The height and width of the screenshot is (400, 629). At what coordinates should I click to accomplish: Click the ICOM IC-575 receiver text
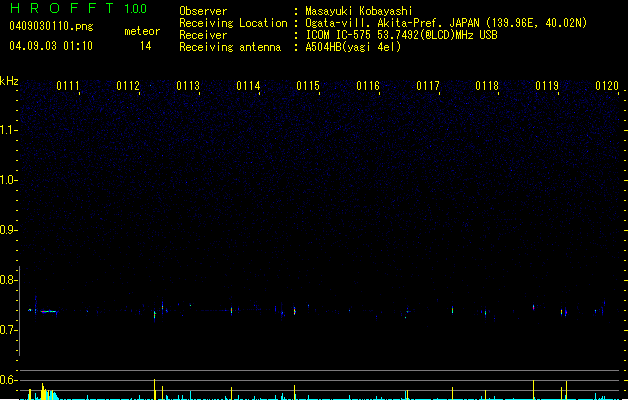(x=401, y=35)
